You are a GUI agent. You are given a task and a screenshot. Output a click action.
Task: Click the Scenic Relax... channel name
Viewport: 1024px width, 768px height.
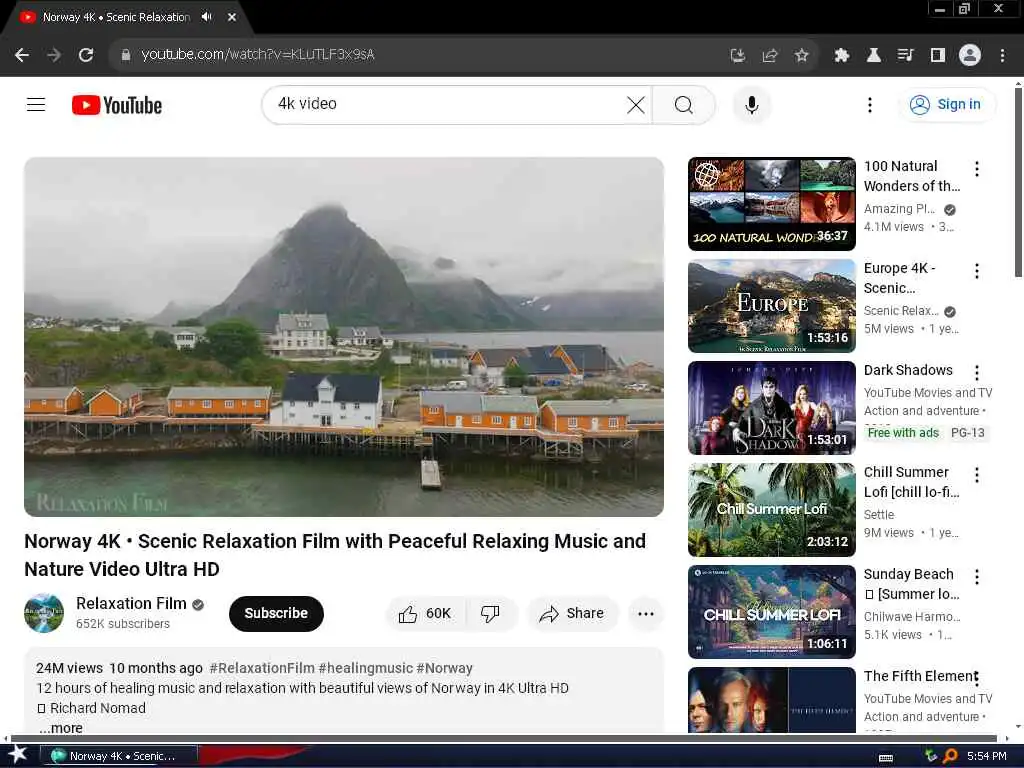coord(901,311)
